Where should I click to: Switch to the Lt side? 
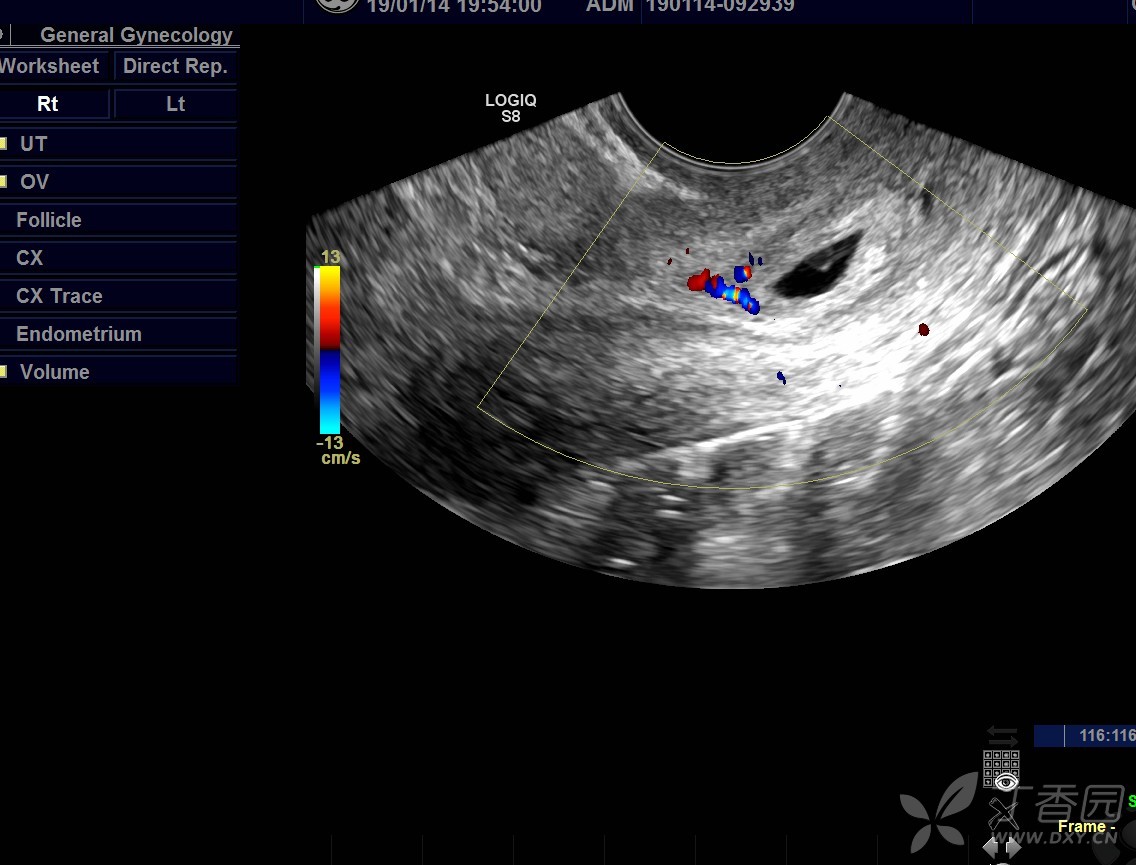175,104
